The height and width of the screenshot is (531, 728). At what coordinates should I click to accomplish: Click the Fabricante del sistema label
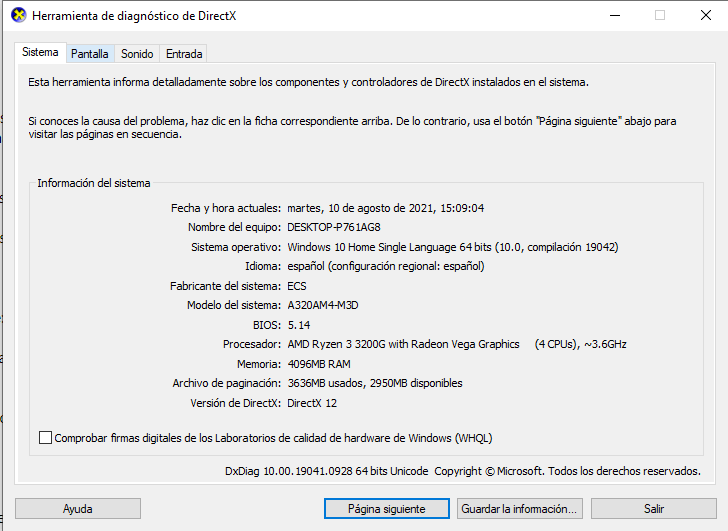[x=225, y=286]
